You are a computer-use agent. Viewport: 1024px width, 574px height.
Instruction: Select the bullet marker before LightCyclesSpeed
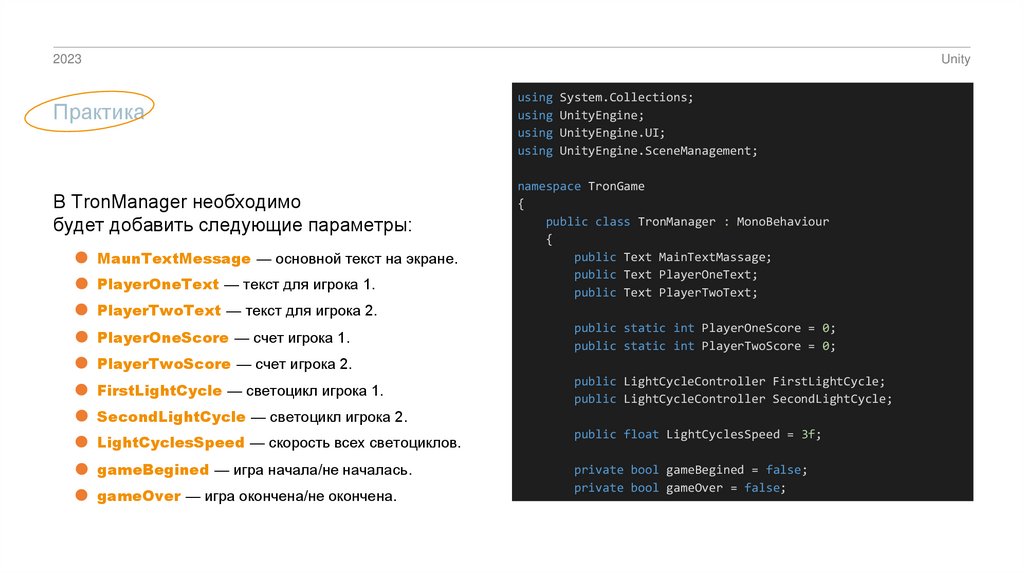84,442
